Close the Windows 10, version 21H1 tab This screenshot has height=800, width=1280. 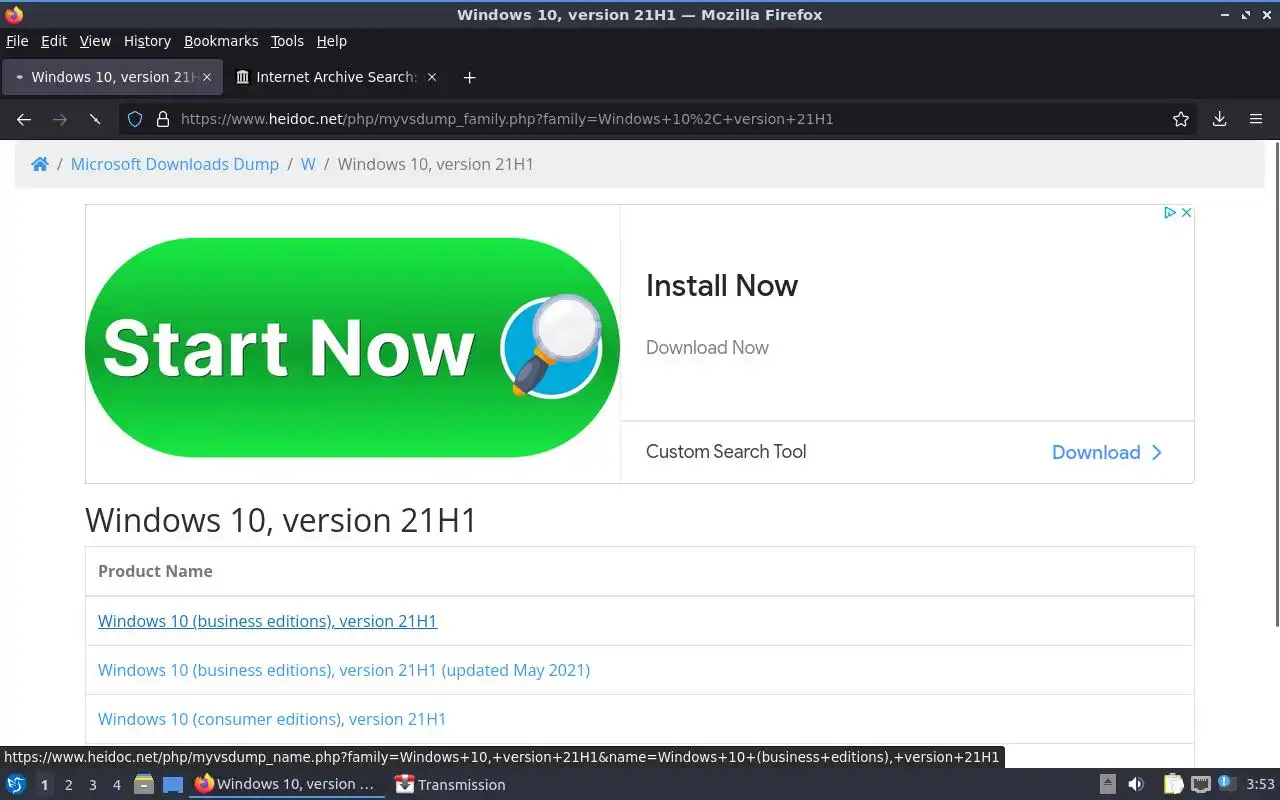coord(207,77)
